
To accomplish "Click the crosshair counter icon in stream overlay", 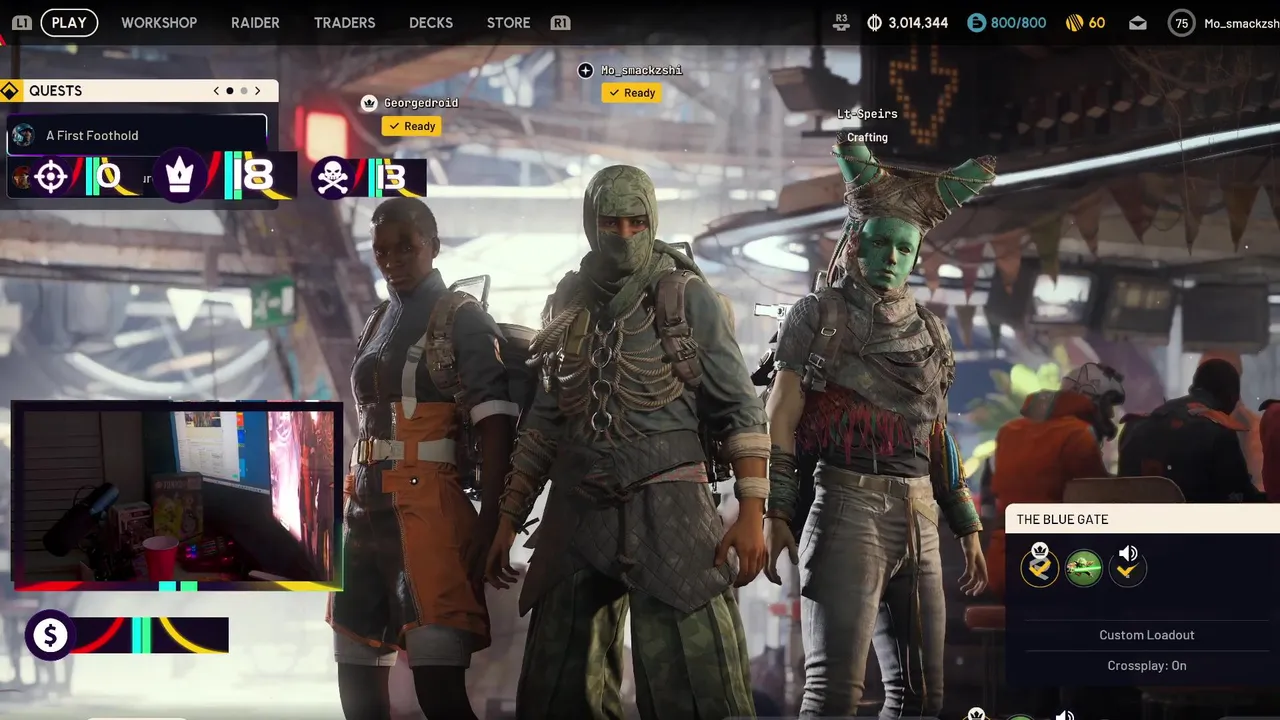I will tap(51, 177).
